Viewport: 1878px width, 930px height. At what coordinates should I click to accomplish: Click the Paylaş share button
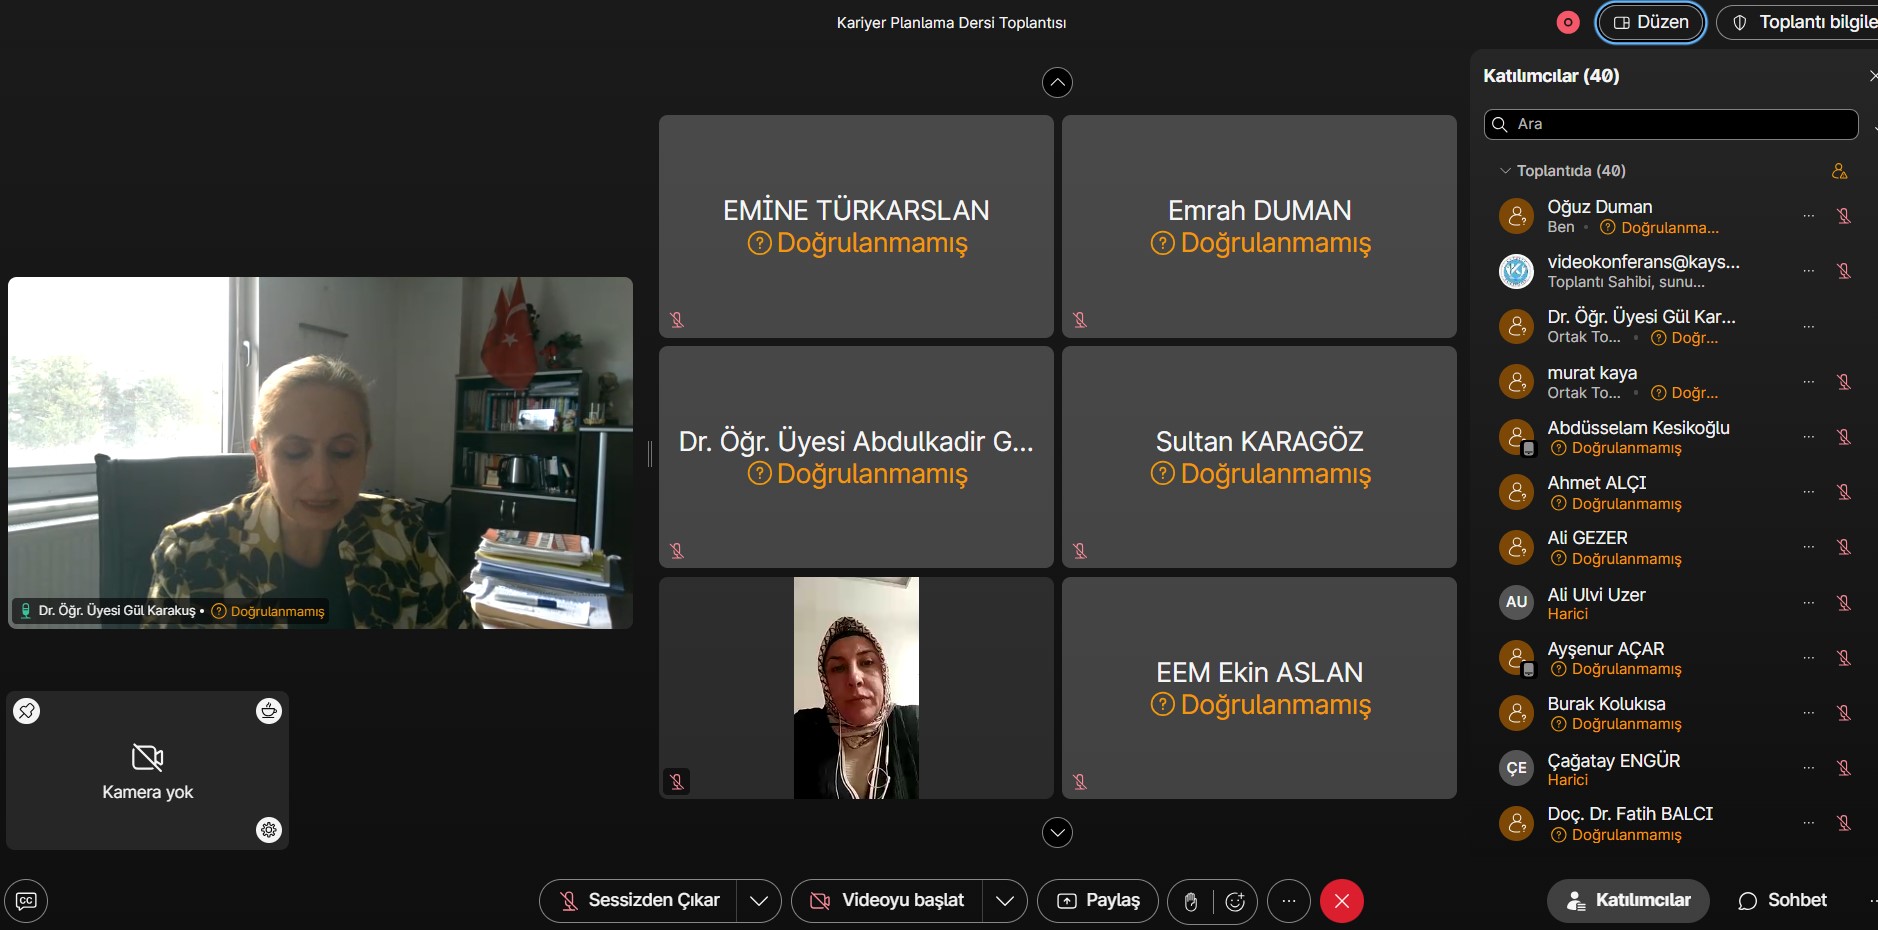1098,901
